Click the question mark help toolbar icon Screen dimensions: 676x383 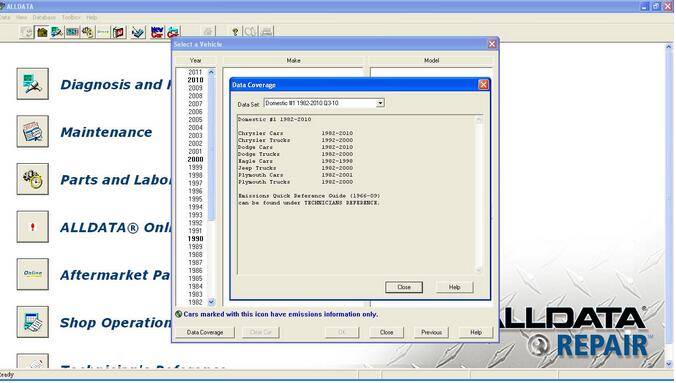click(x=235, y=32)
